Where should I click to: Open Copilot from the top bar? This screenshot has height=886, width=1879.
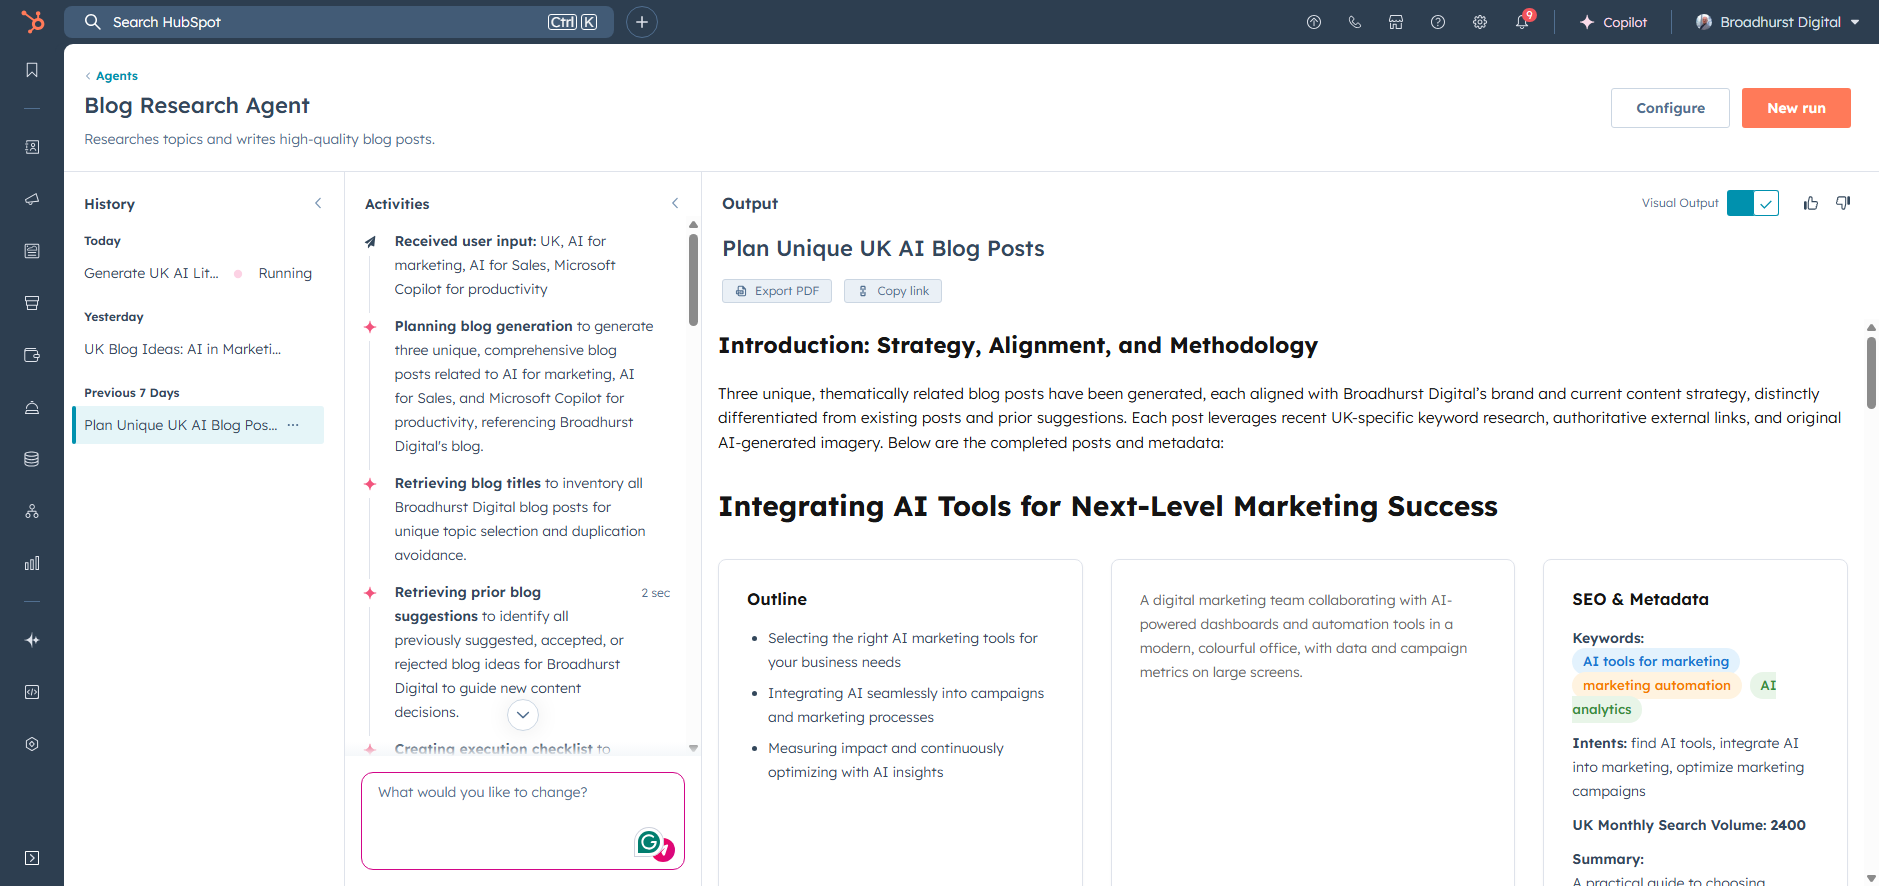[x=1613, y=22]
